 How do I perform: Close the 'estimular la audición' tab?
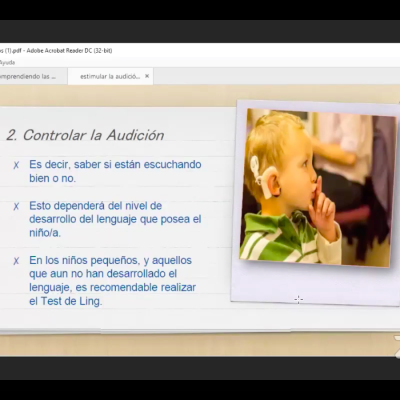coord(147,76)
